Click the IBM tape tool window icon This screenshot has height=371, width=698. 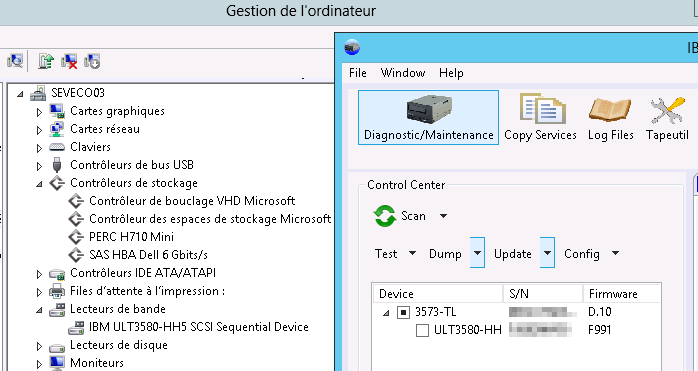click(352, 47)
